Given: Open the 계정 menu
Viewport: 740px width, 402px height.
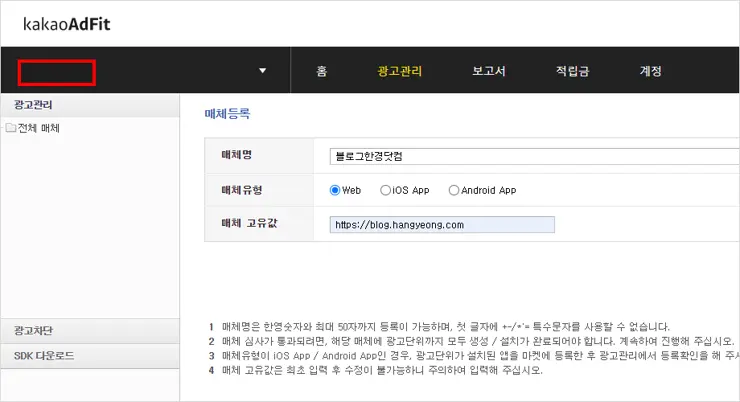Looking at the screenshot, I should point(651,71).
